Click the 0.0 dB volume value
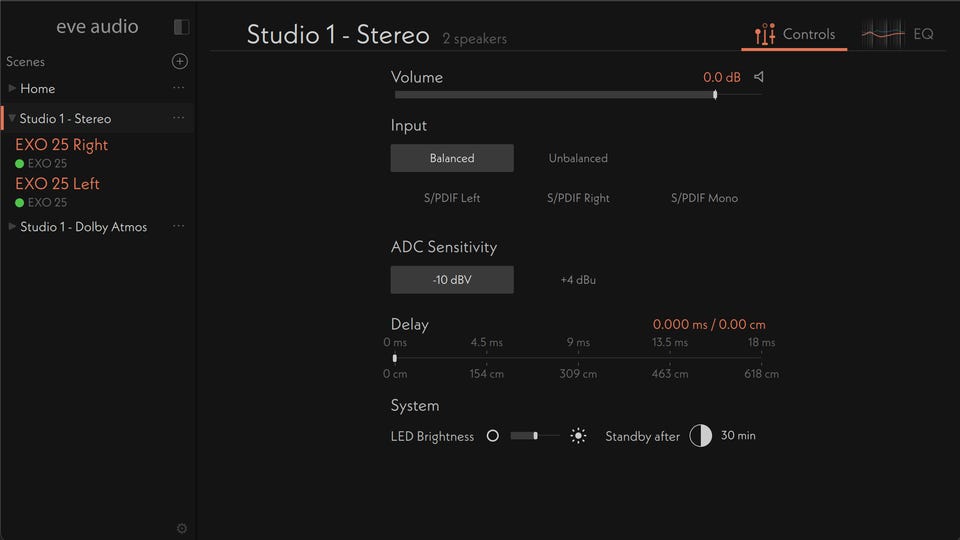The height and width of the screenshot is (540, 960). click(x=721, y=77)
